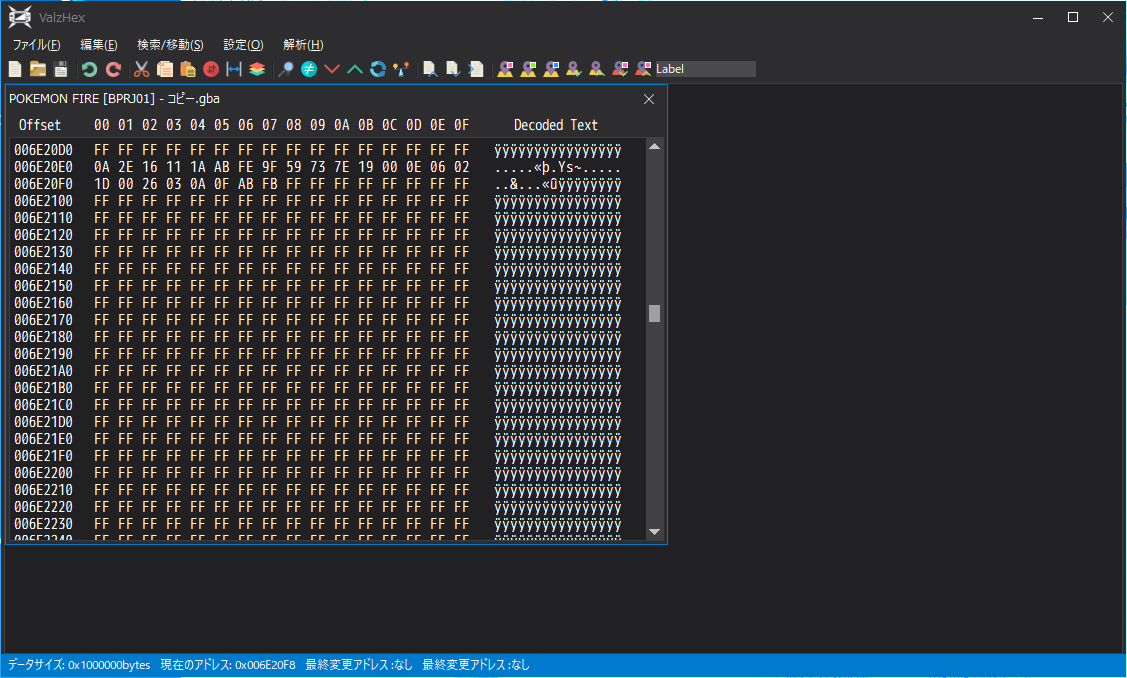Click the vertical scrollbar thumb
The height and width of the screenshot is (678, 1127).
click(654, 313)
